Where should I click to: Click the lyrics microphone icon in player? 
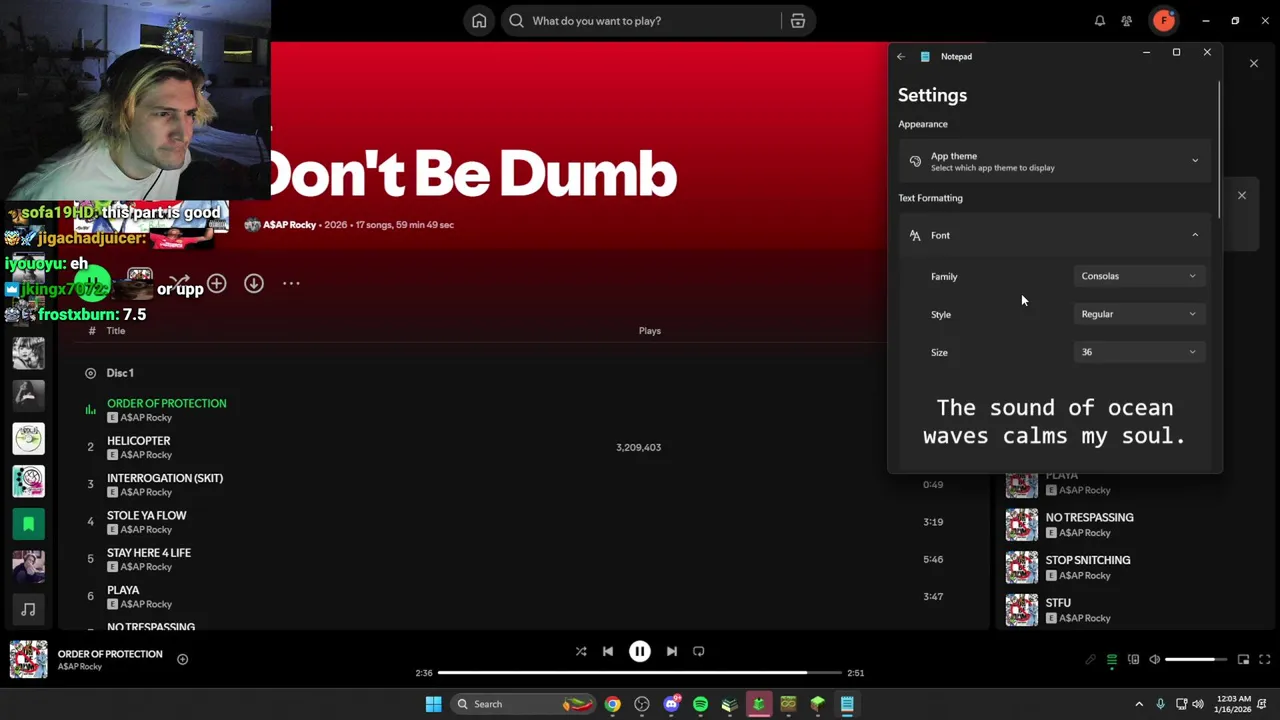click(x=1090, y=660)
